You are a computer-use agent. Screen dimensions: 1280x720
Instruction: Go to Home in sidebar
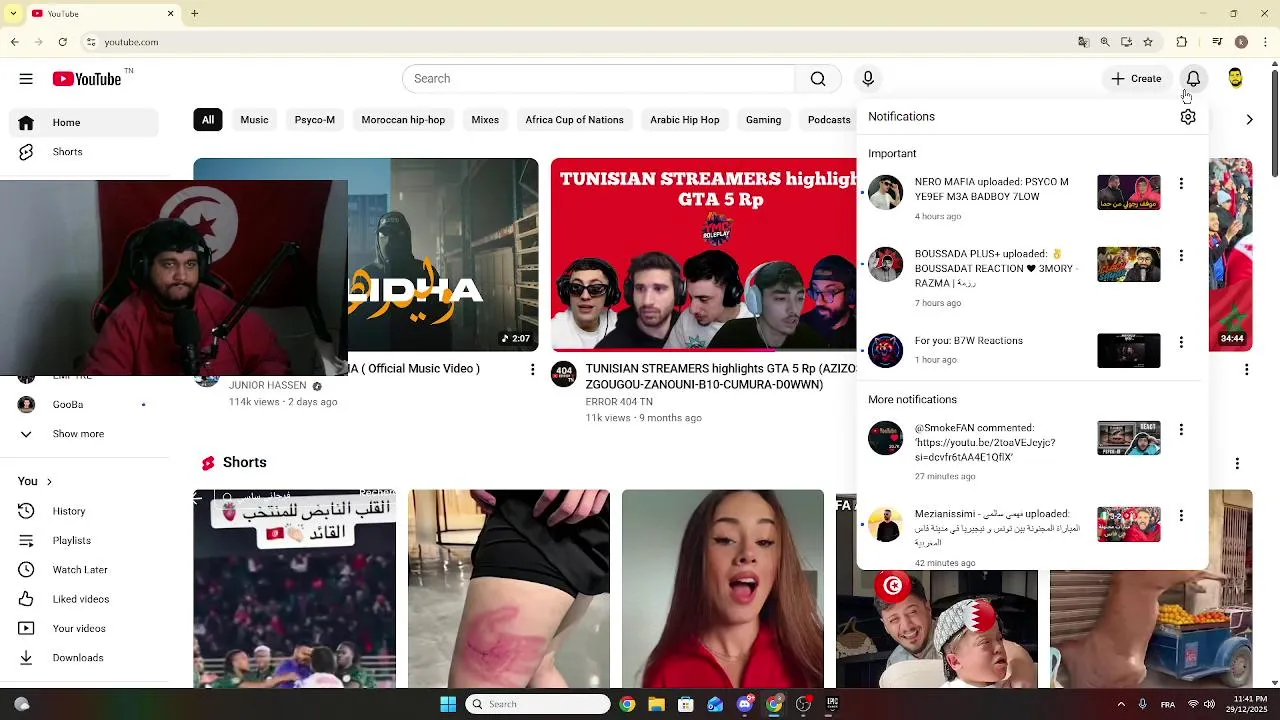tap(84, 123)
